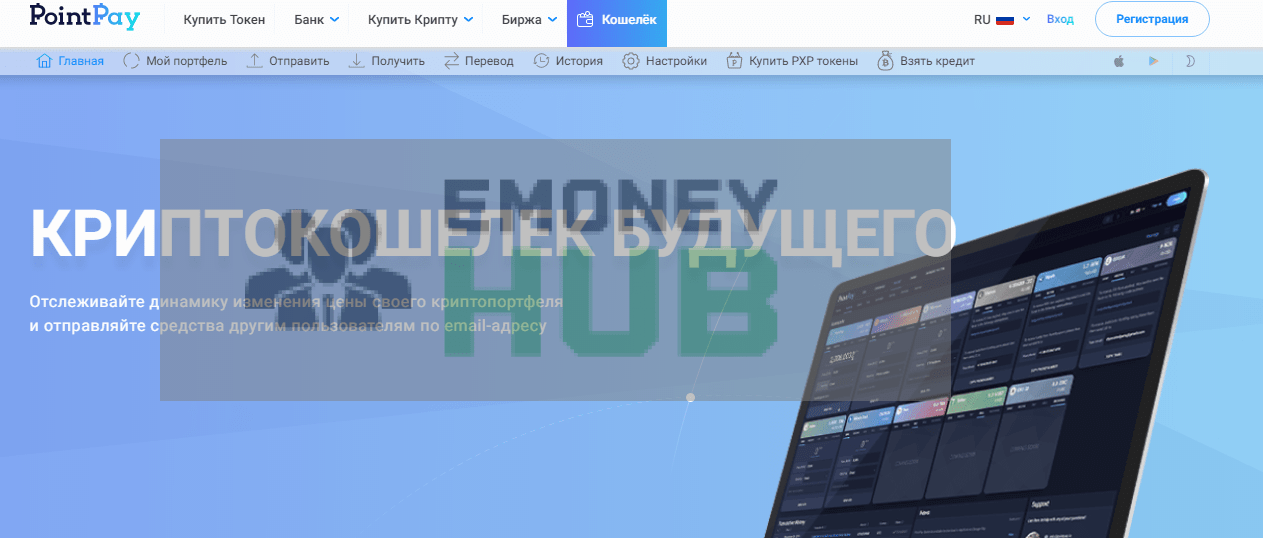Viewport: 1263px width, 538px height.
Task: Open Настройки settings
Action: 664,61
